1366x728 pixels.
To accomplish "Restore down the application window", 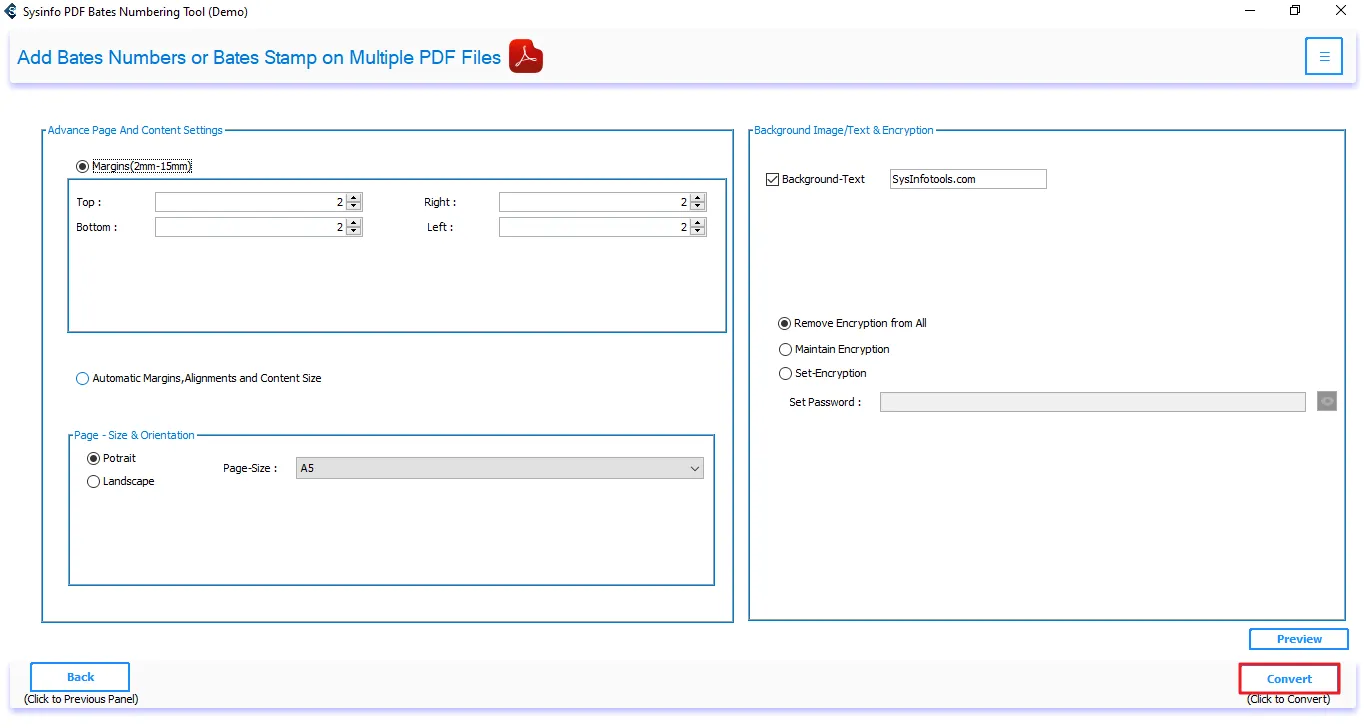I will tap(1295, 12).
